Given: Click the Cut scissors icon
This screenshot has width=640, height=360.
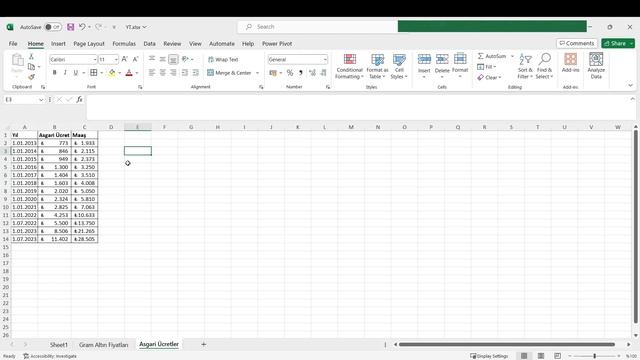Looking at the screenshot, I should (31, 57).
